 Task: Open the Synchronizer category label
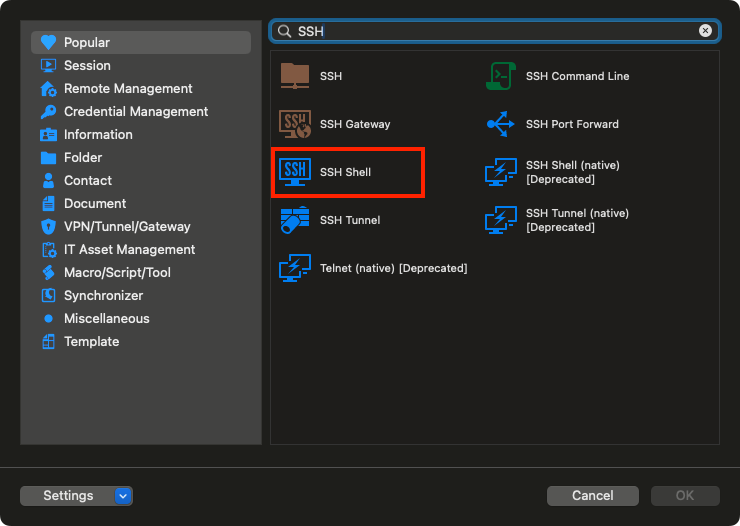tap(103, 296)
